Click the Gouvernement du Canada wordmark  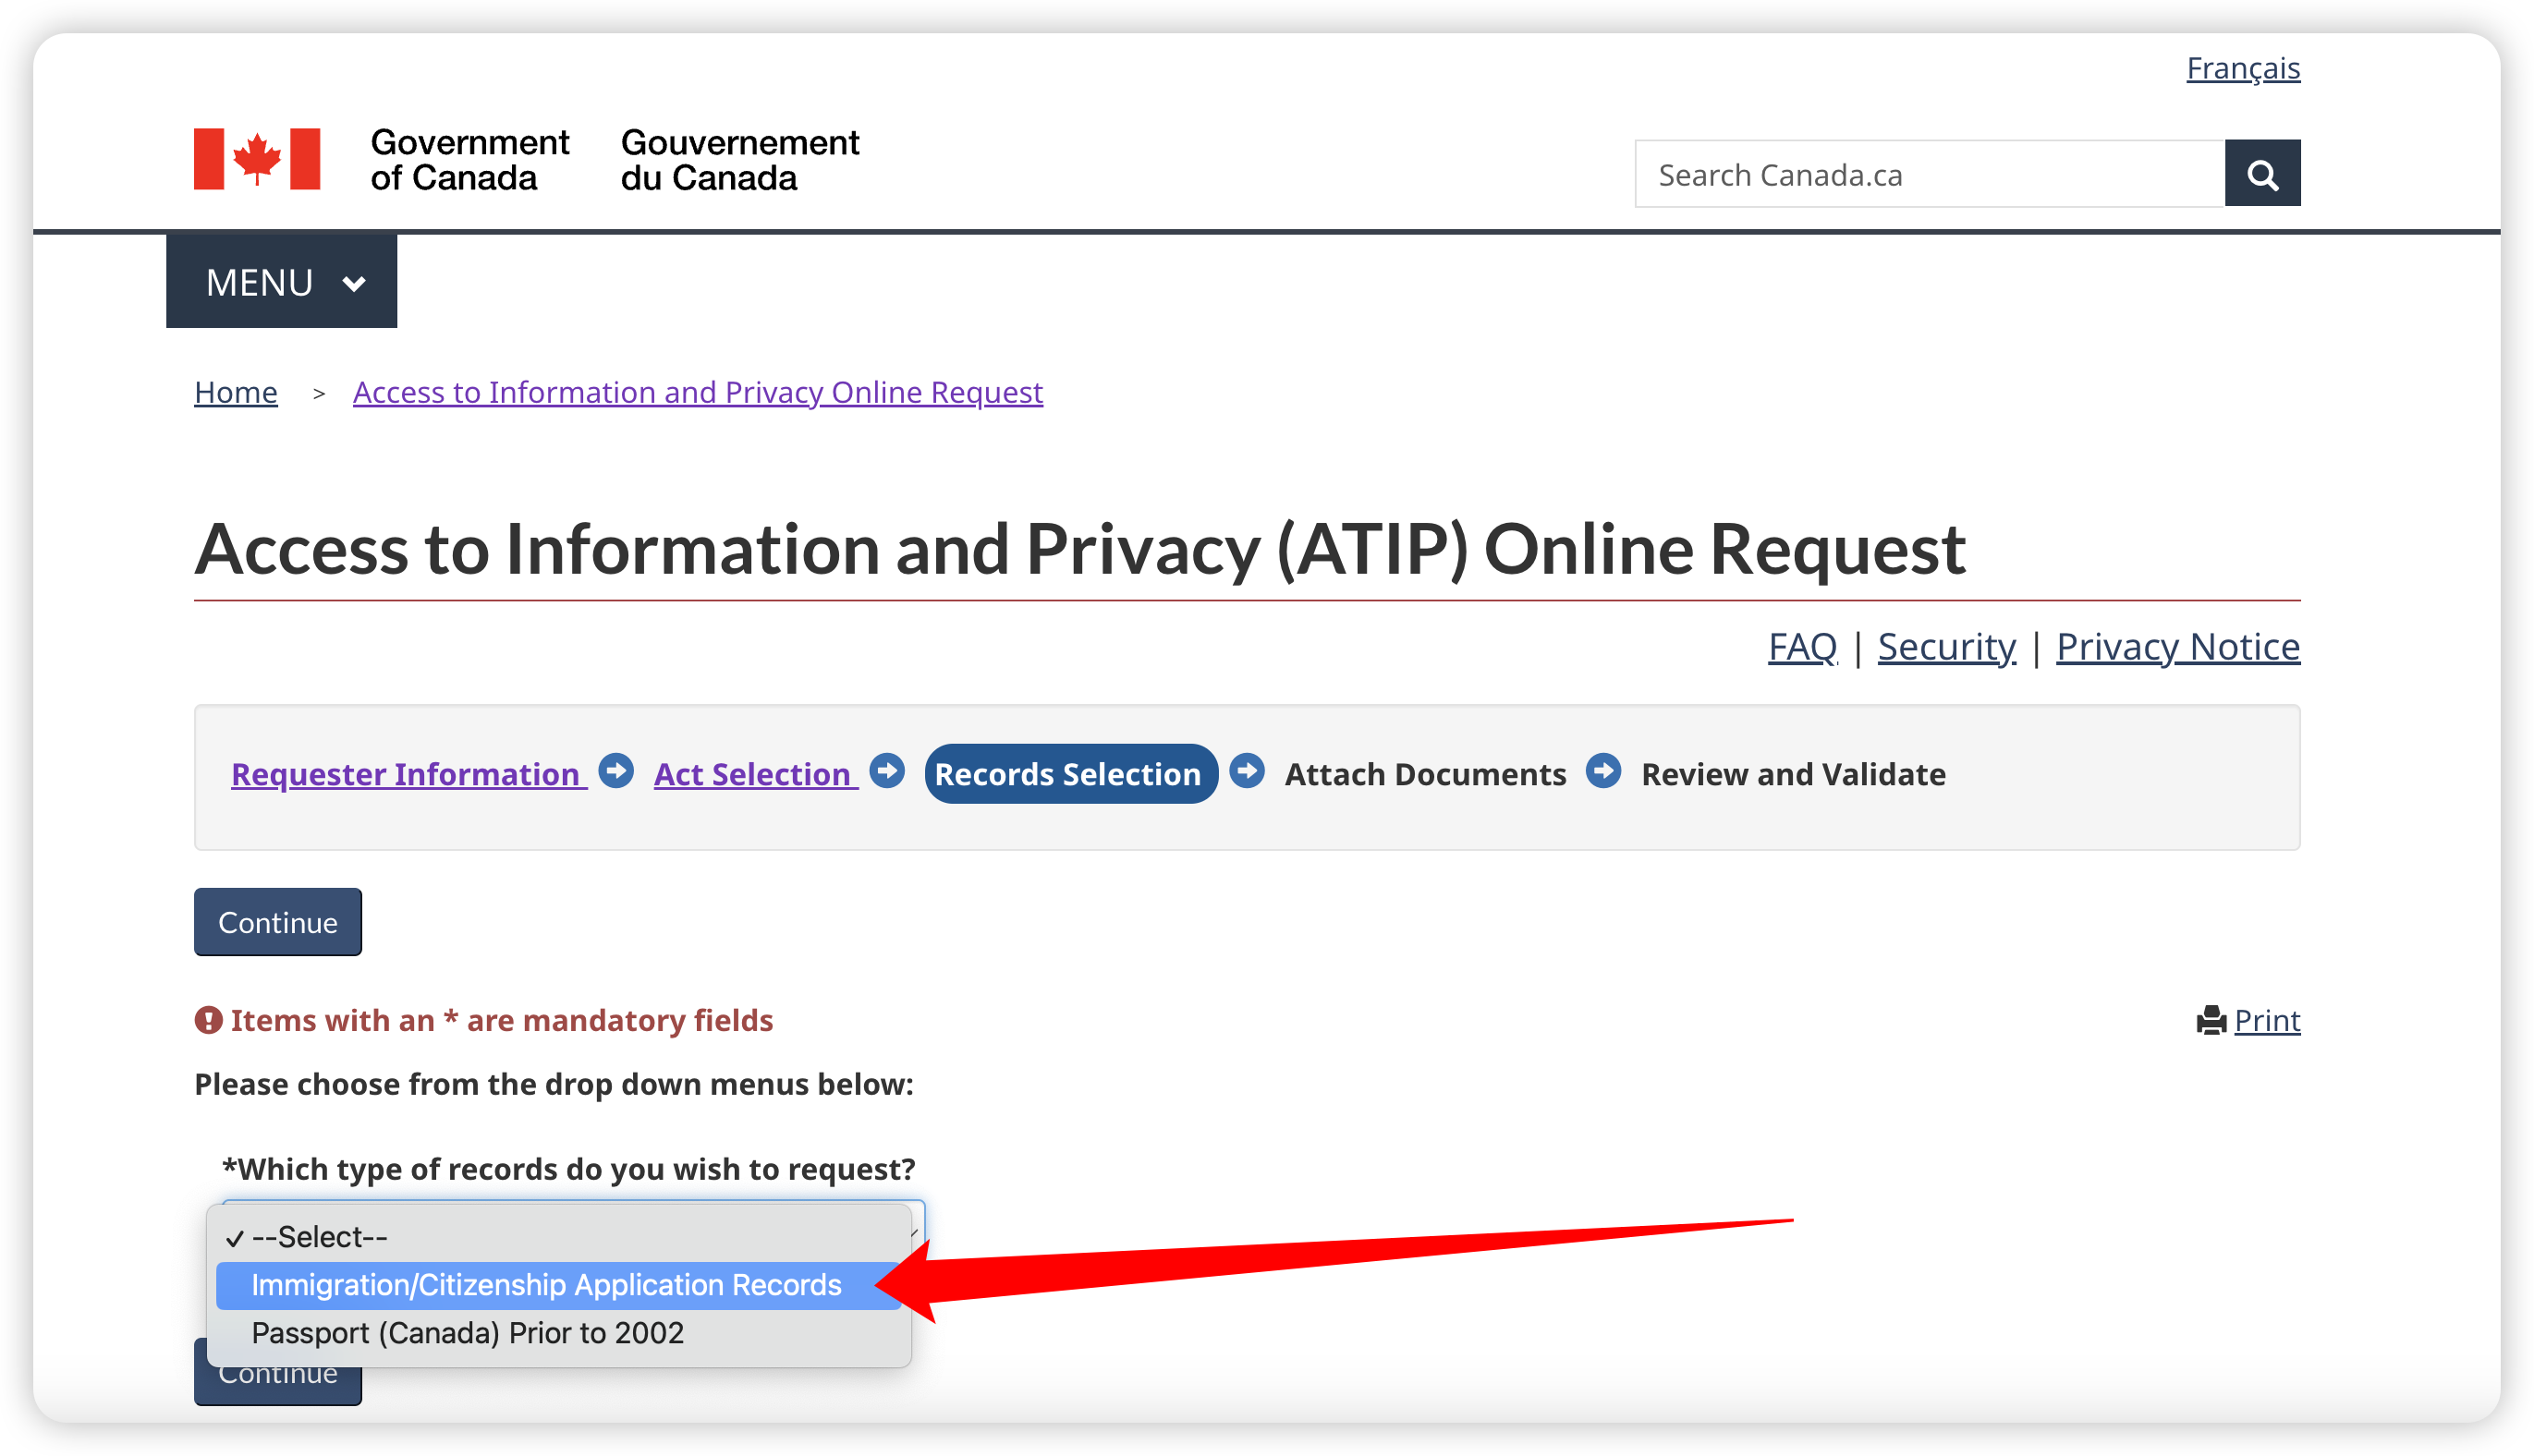[x=739, y=160]
